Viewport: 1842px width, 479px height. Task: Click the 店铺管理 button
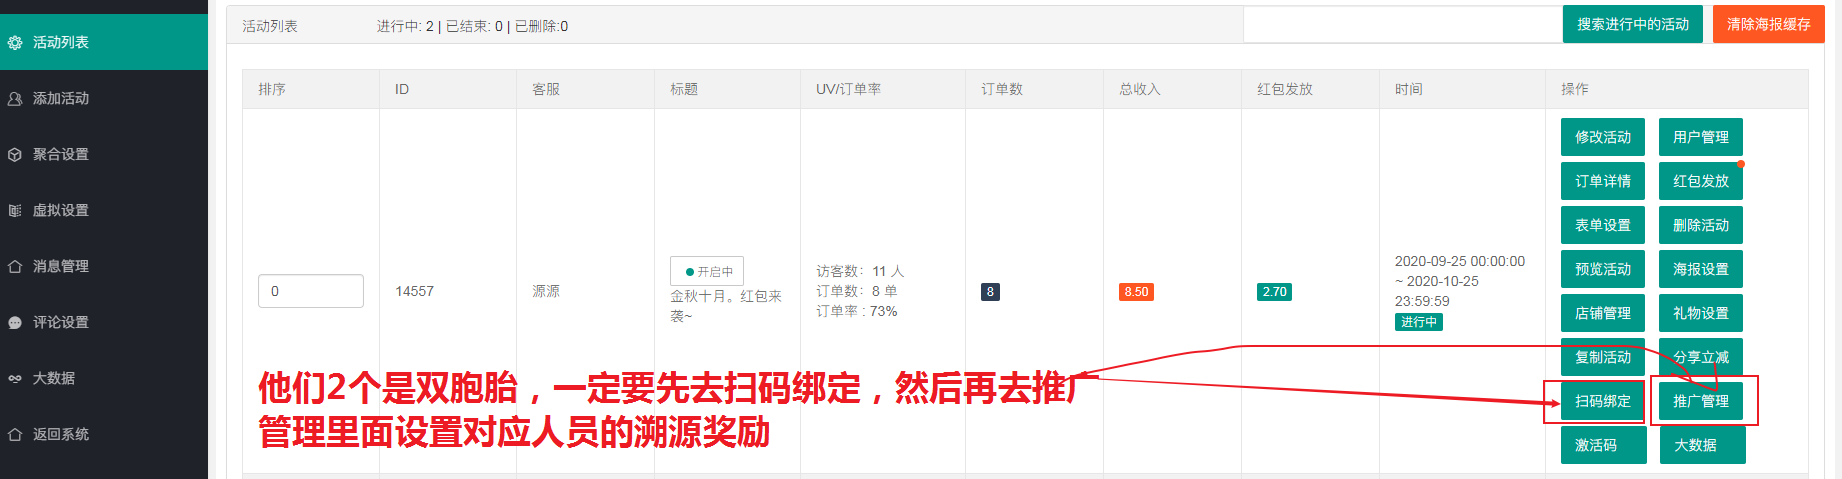[x=1603, y=313]
